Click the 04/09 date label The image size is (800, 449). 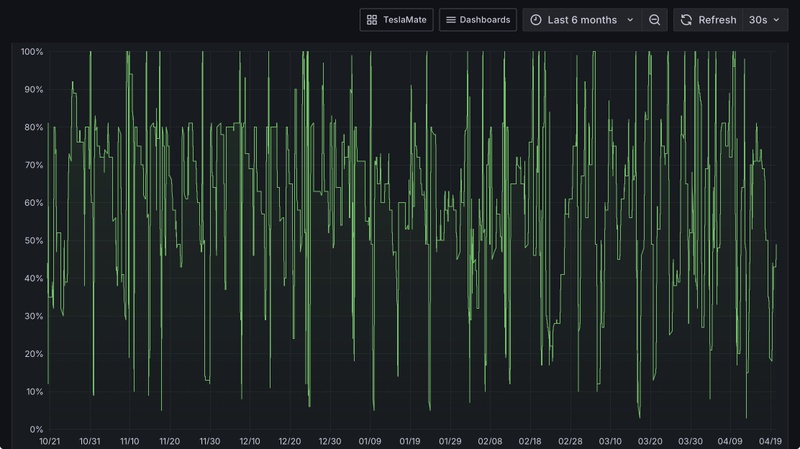[730, 441]
